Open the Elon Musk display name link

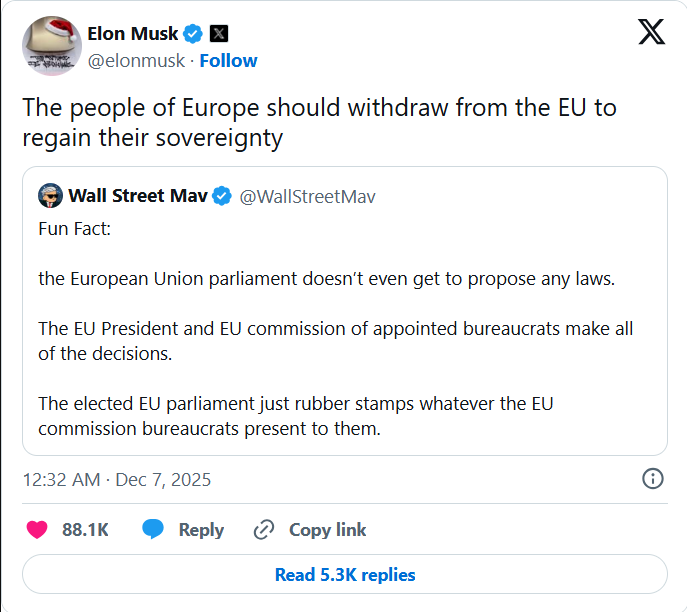132,33
